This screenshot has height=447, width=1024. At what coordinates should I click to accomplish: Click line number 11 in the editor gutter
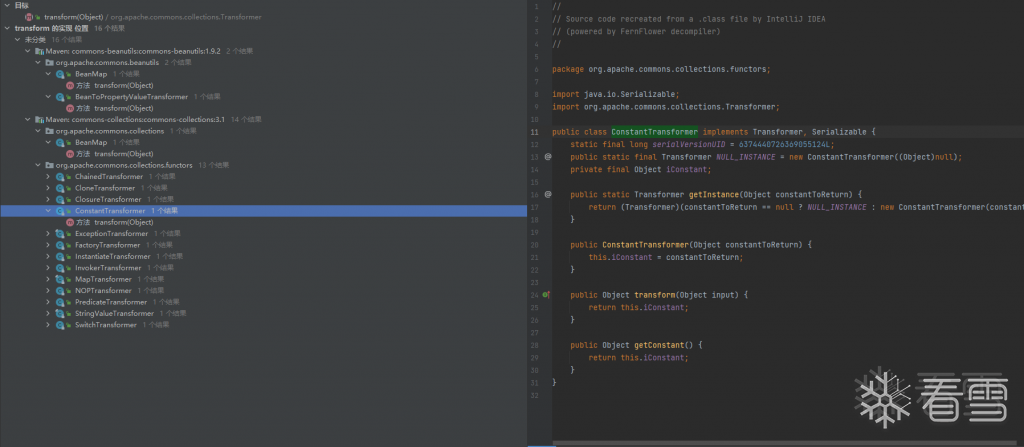tap(534, 131)
